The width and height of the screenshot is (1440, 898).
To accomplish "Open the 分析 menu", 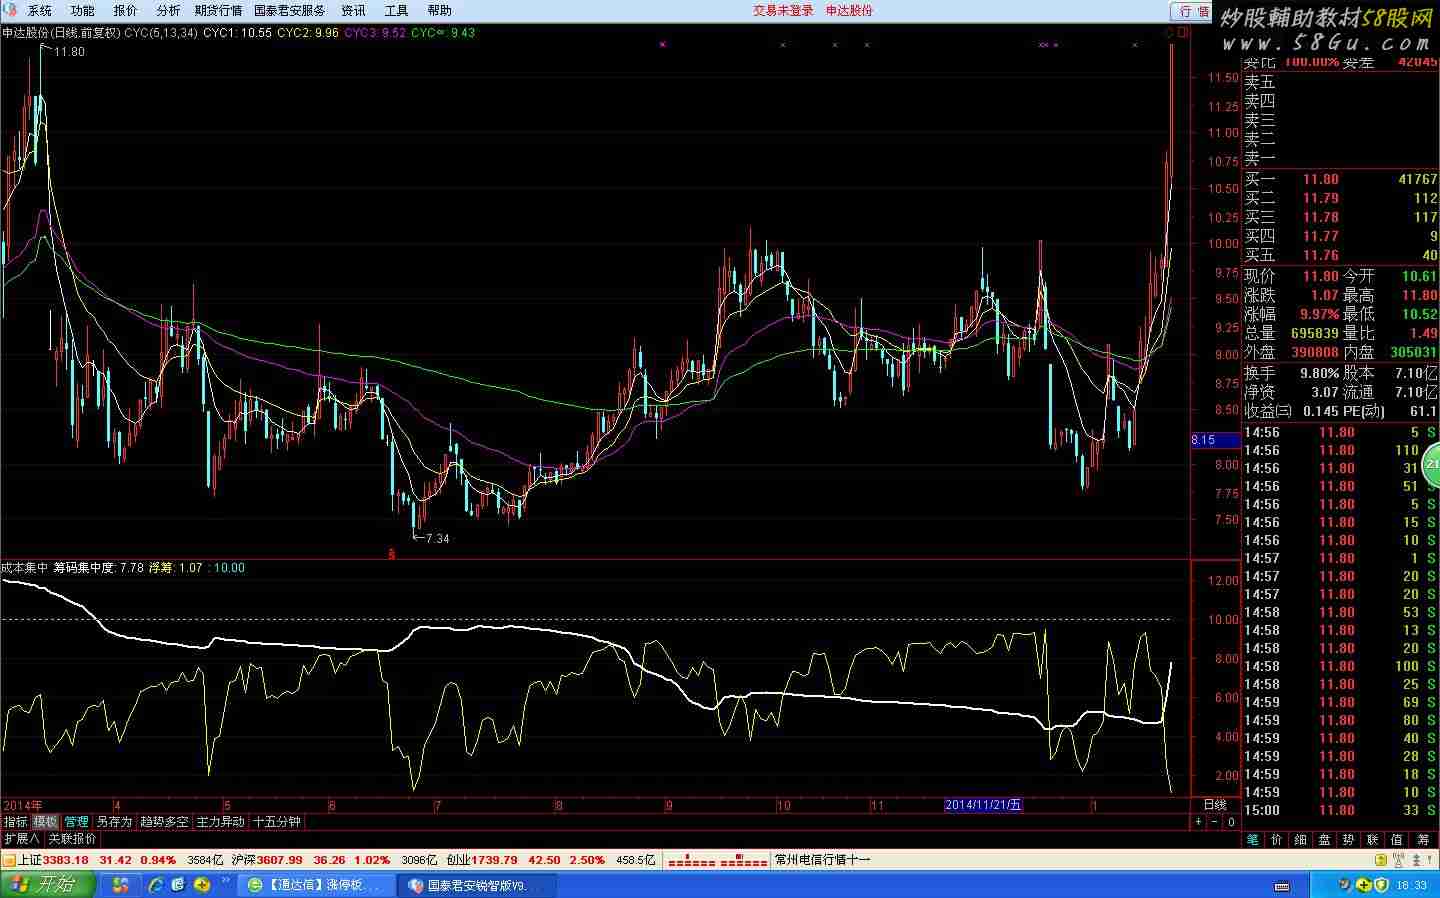I will (x=169, y=10).
